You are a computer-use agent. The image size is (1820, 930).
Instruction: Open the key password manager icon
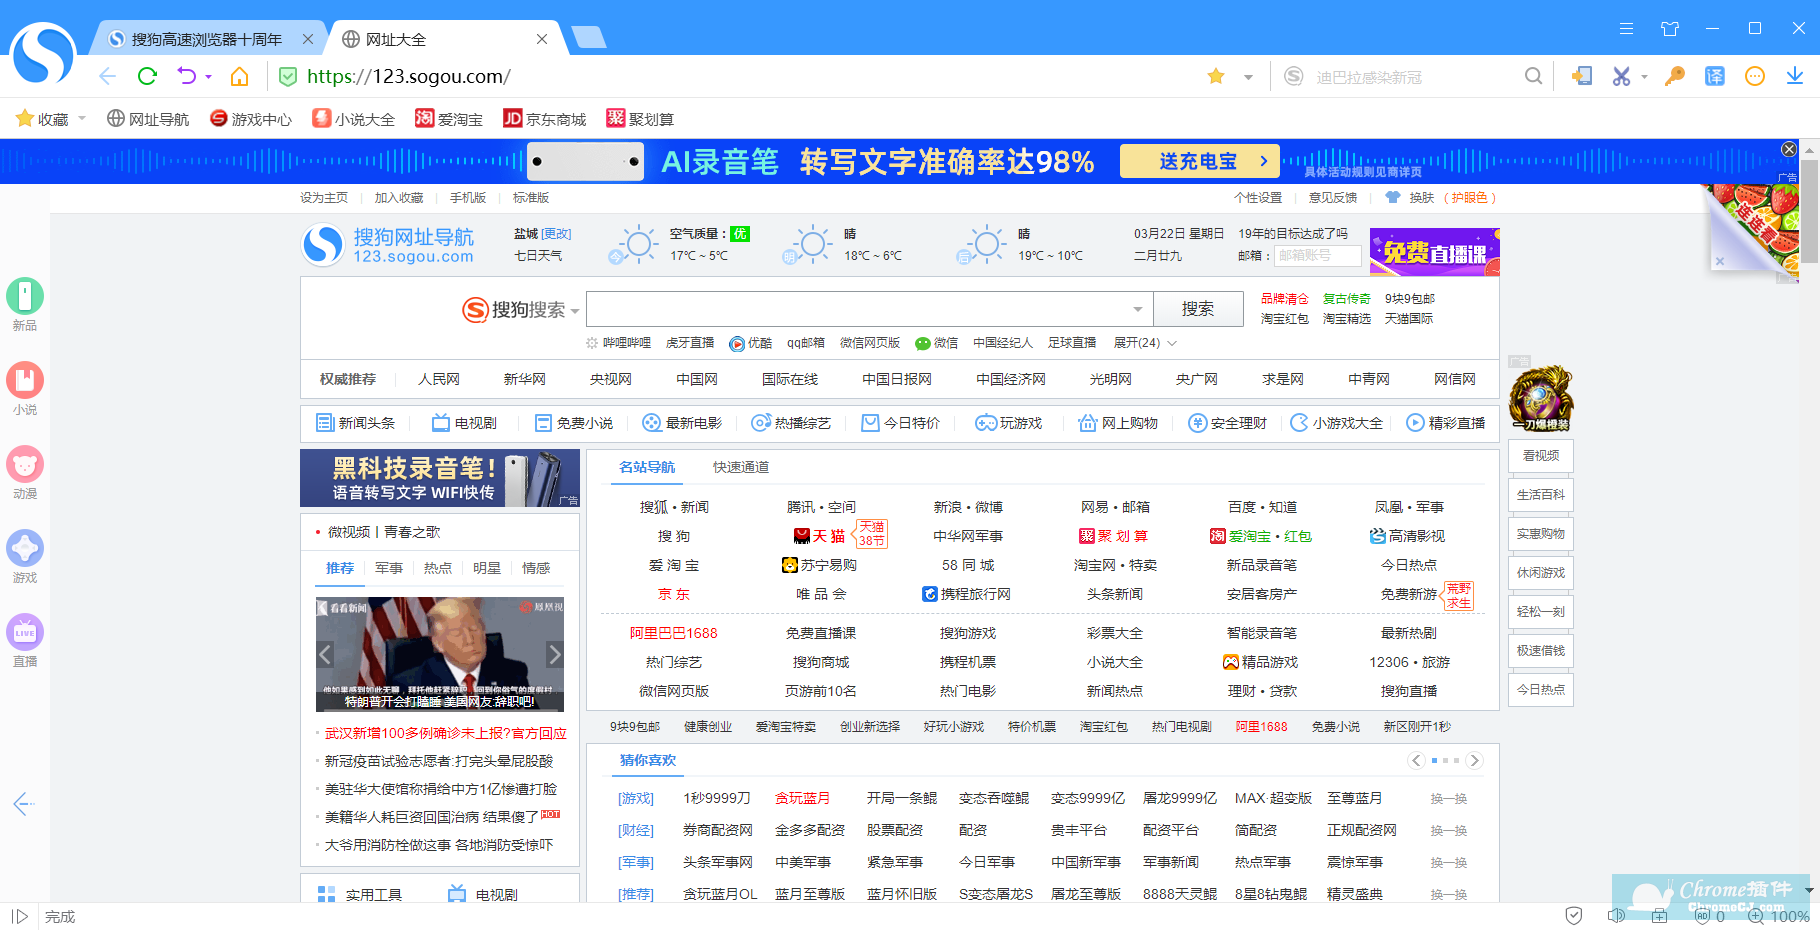[1674, 76]
